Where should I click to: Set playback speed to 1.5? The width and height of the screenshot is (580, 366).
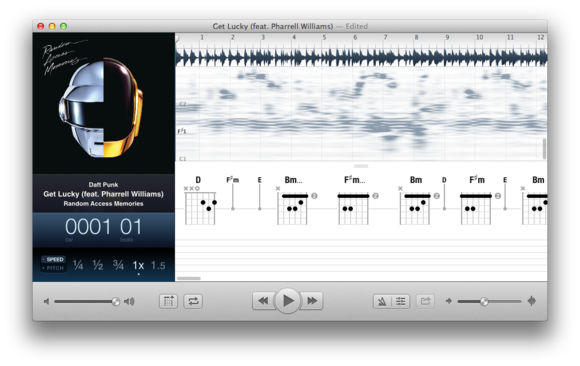158,265
